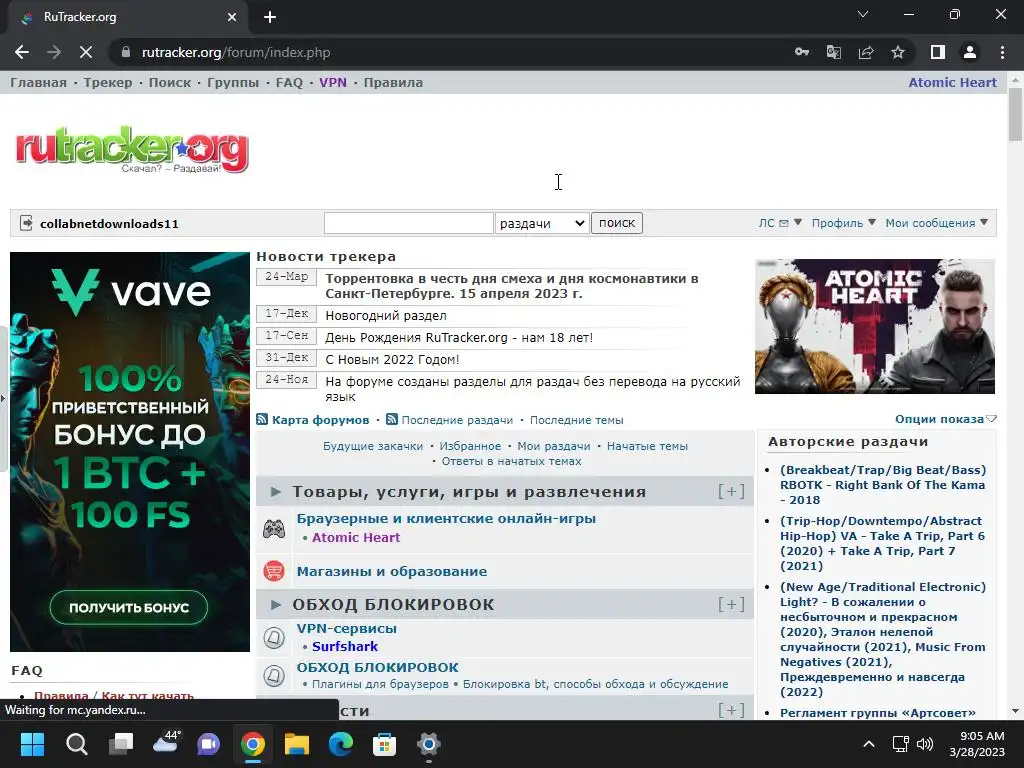Viewport: 1024px width, 768px height.
Task: Expand the Профиль dropdown menu
Action: [843, 223]
